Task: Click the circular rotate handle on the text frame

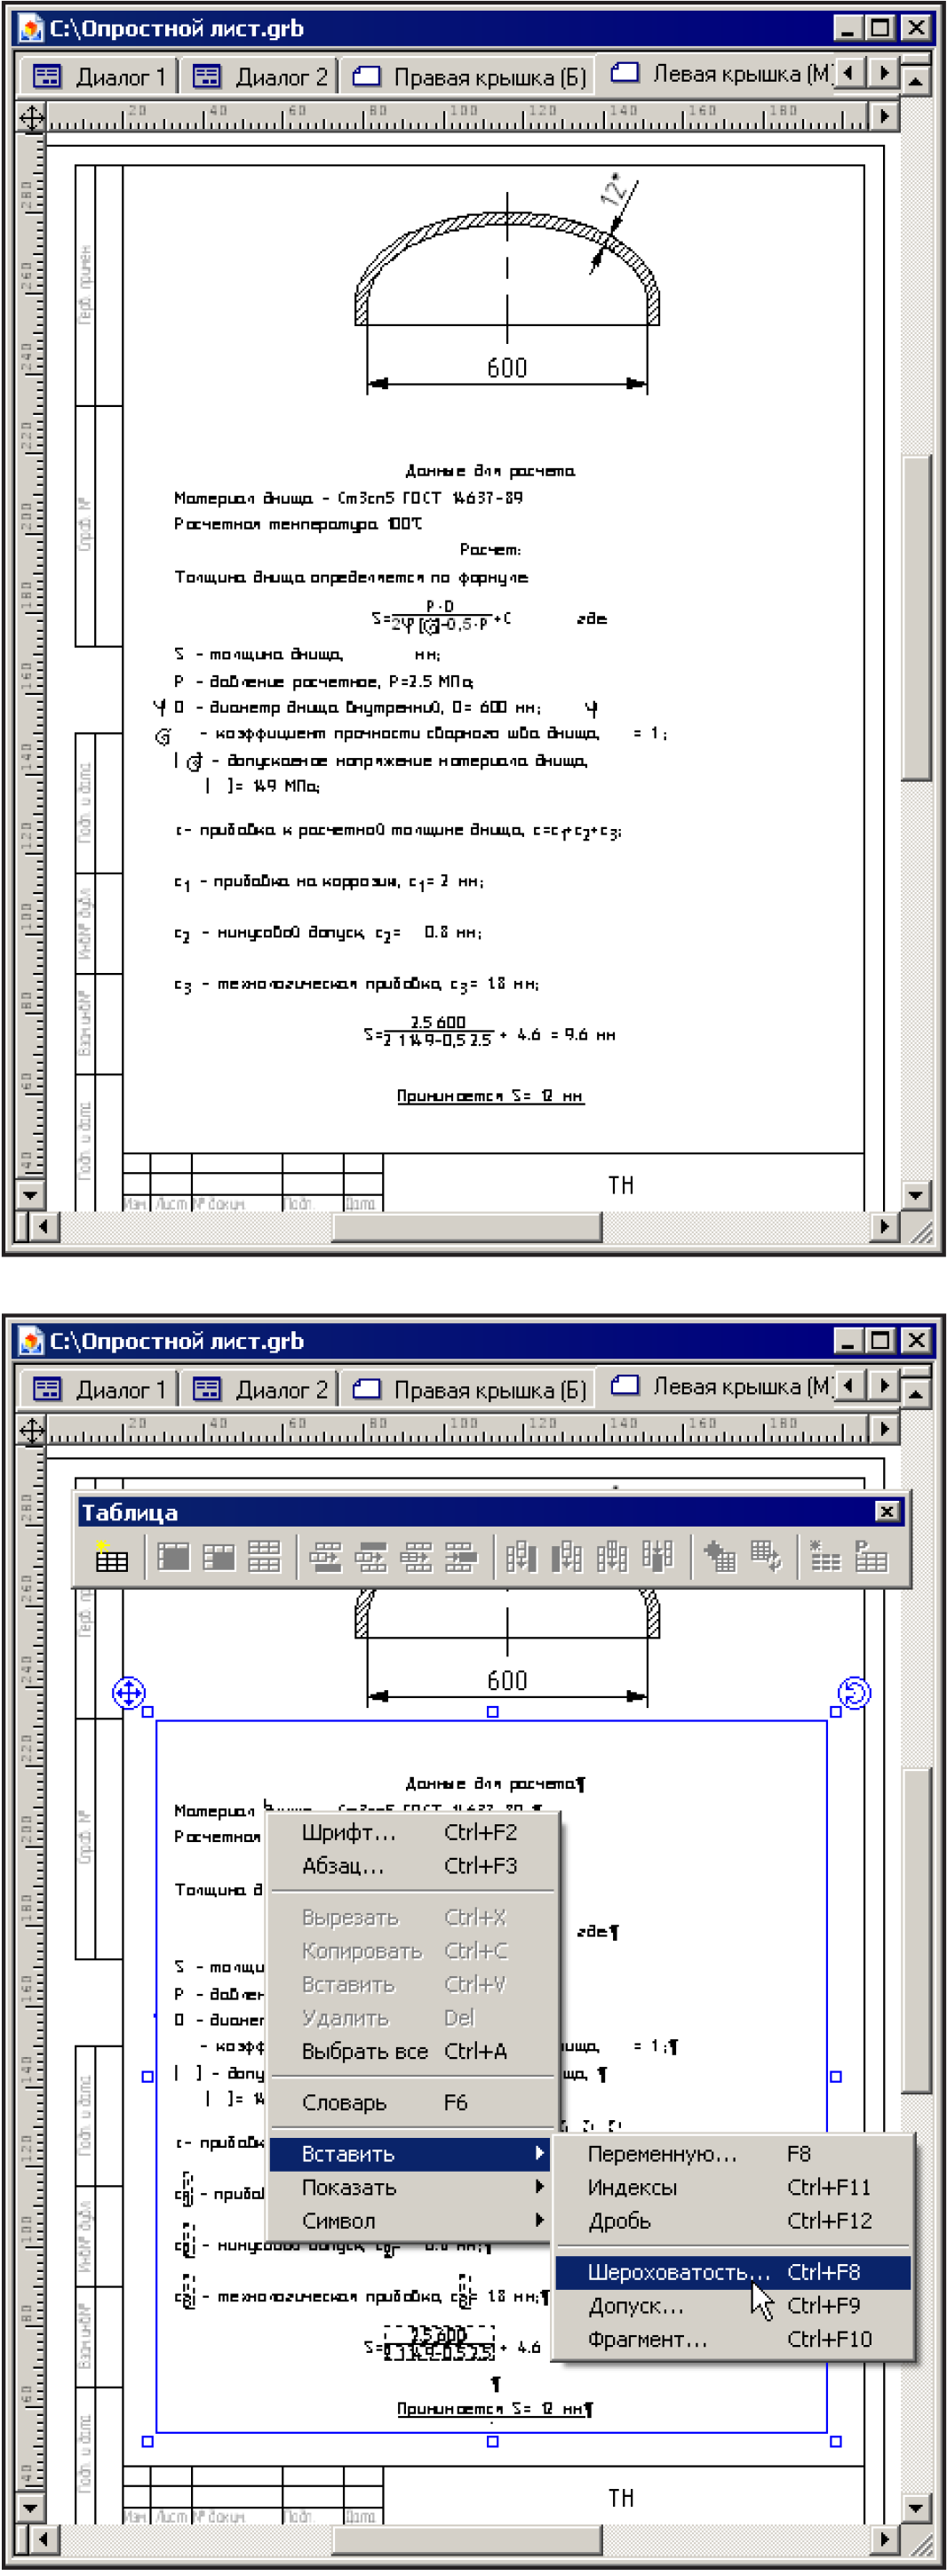Action: pyautogui.click(x=854, y=1693)
